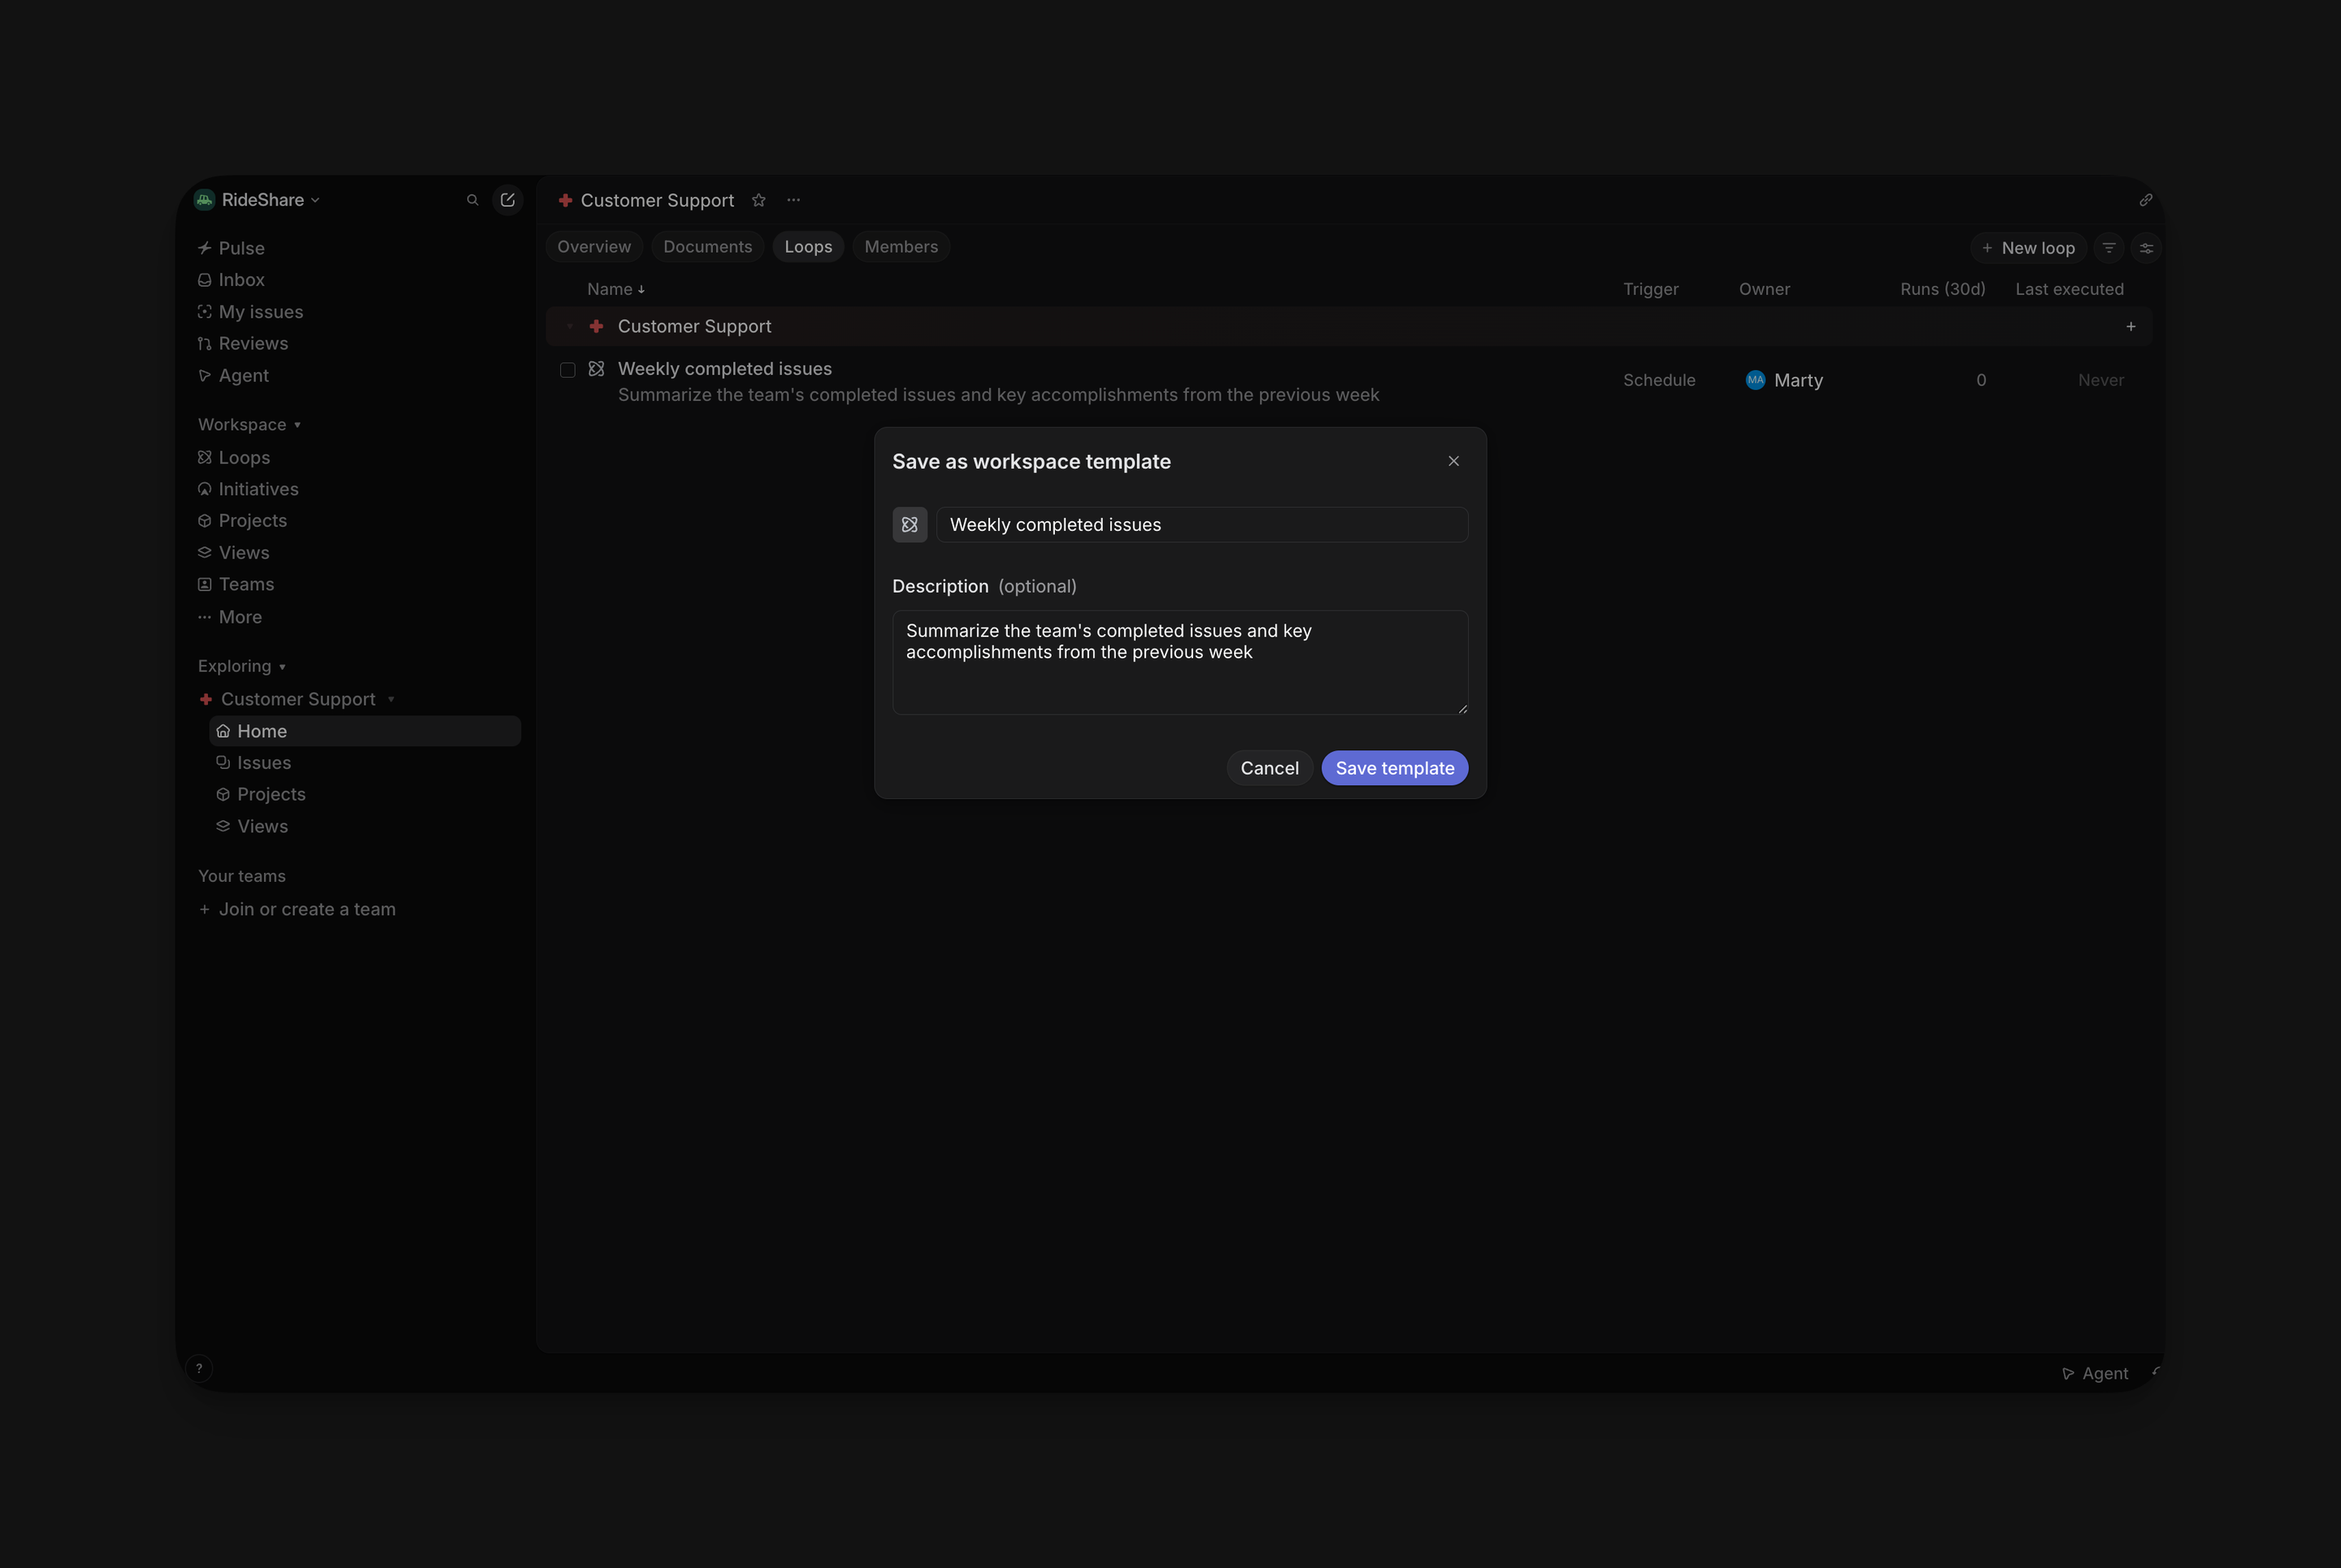2341x1568 pixels.
Task: Click owner Marty's avatar
Action: (1754, 380)
